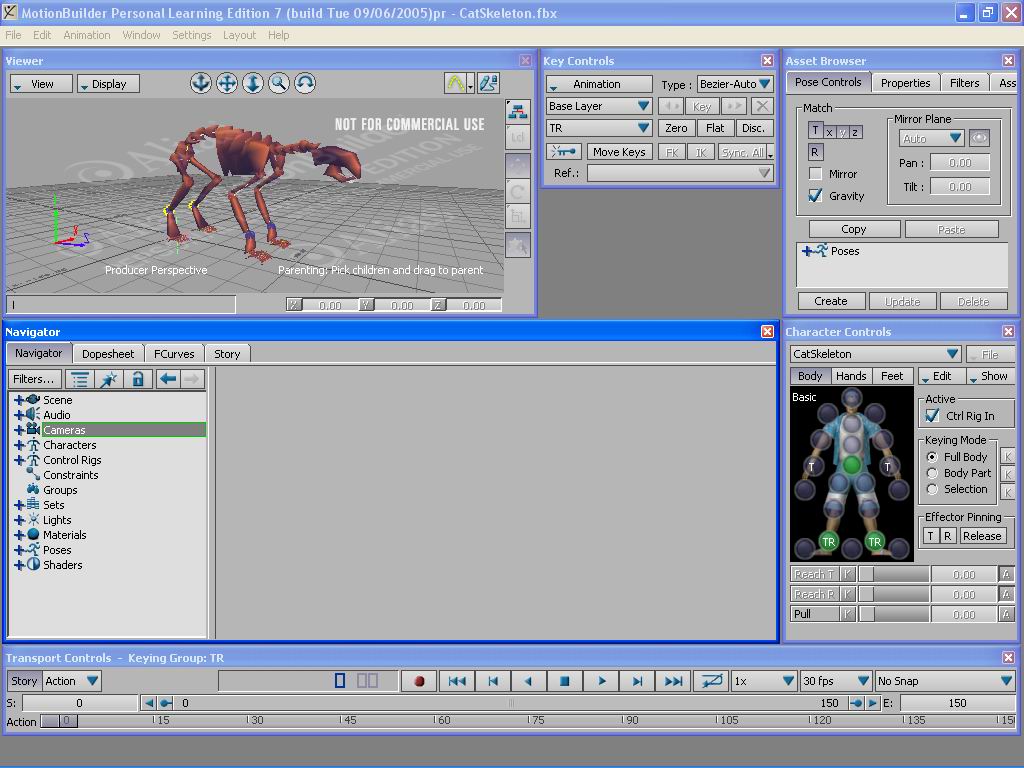Select the Viewer orbit camera tool
Viewport: 1024px width, 768px height.
[200, 83]
